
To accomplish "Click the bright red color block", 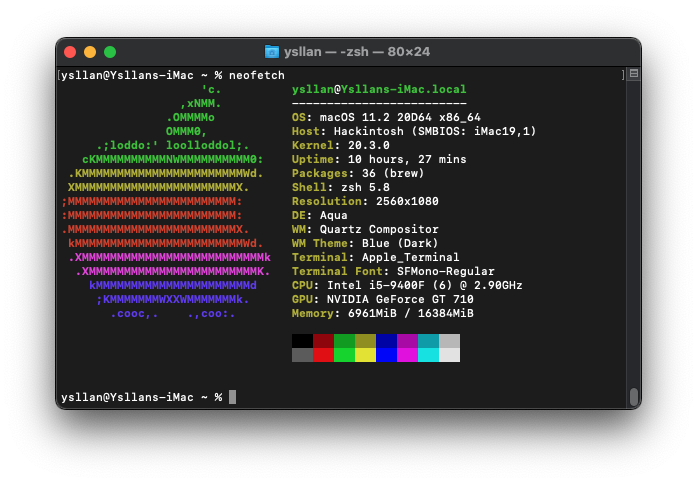I will (323, 355).
